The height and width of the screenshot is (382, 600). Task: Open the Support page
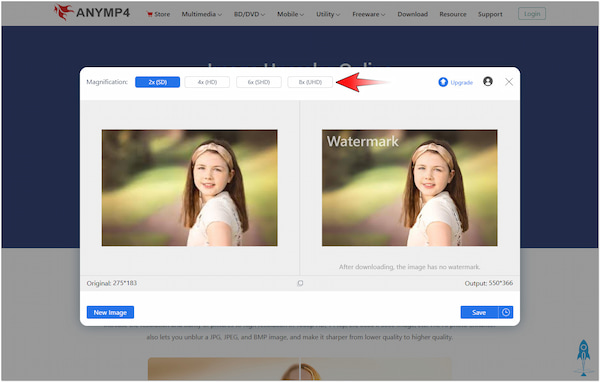click(490, 14)
